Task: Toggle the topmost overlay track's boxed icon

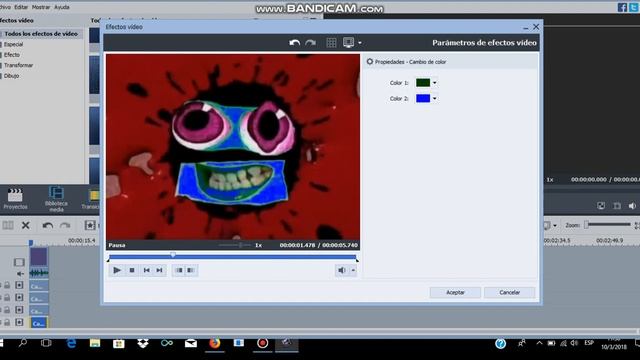Action: point(19,285)
